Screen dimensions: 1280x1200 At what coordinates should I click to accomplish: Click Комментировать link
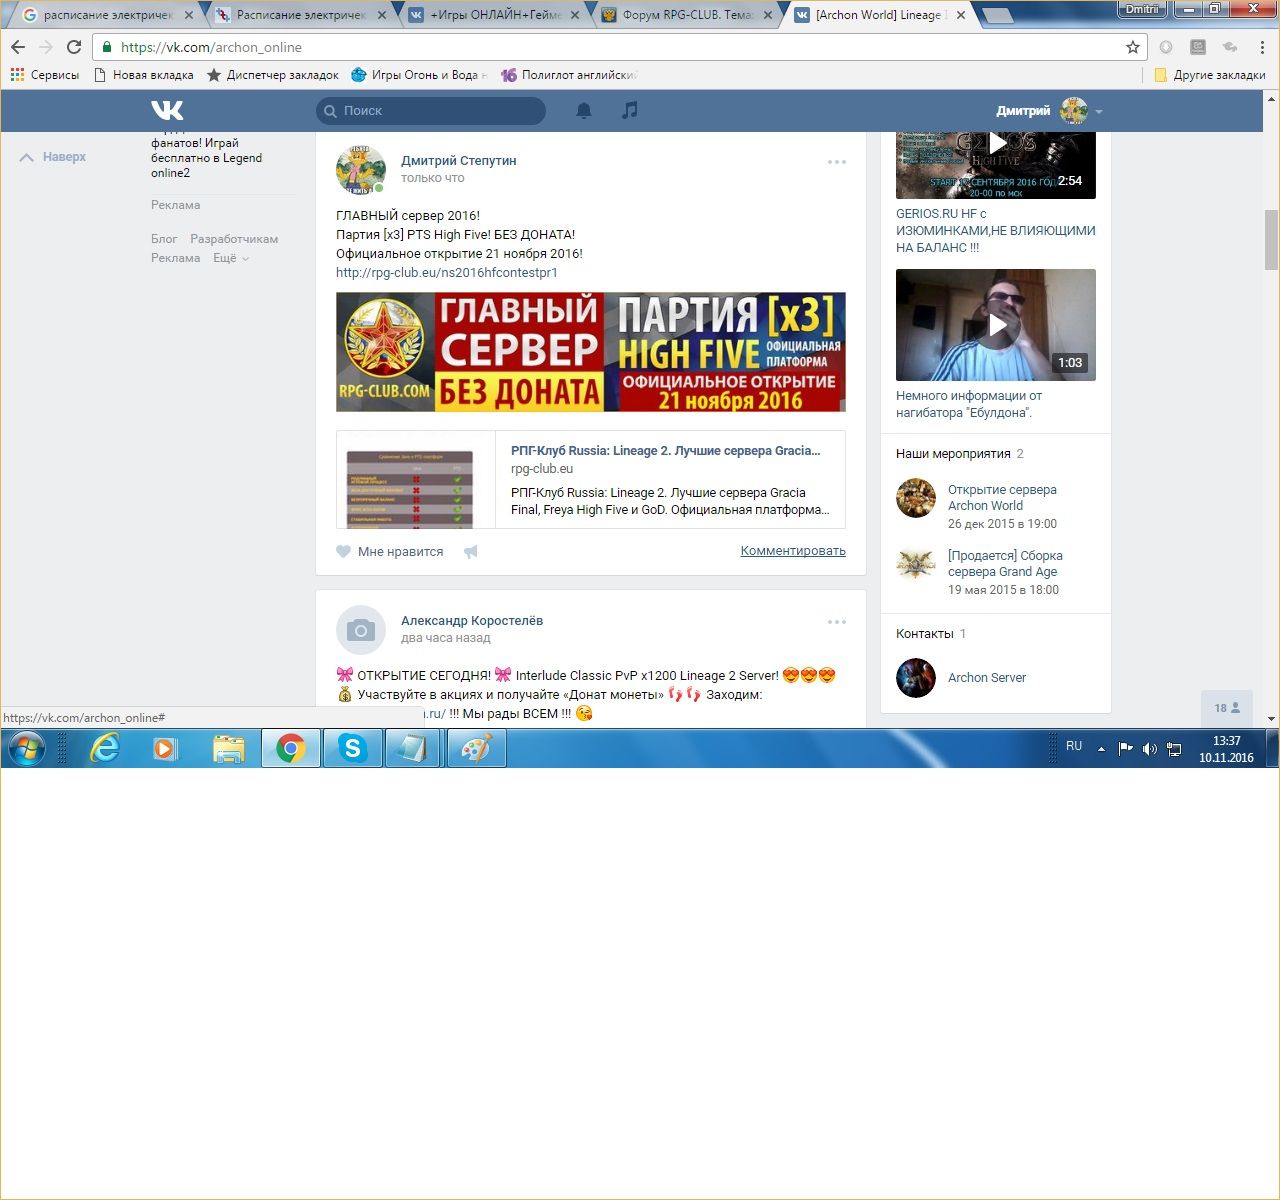[793, 551]
